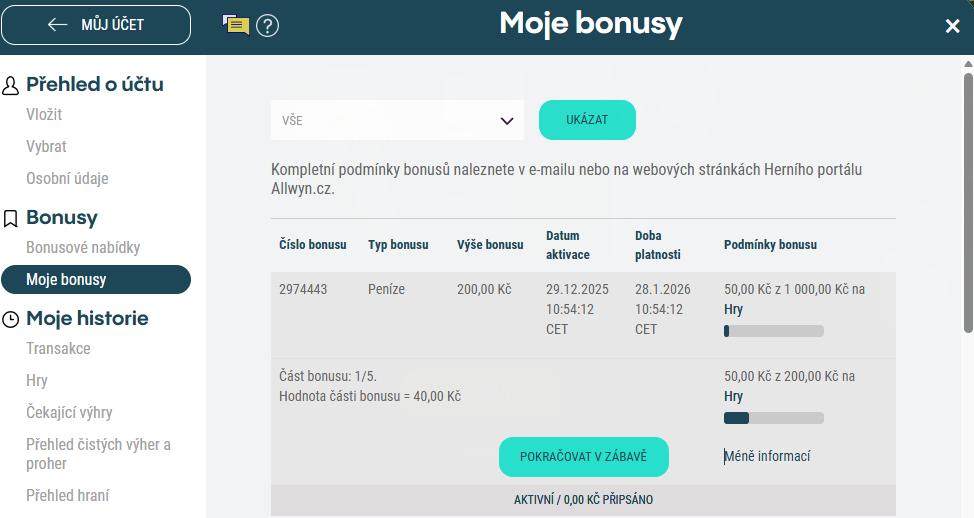Click the vertical page scrollbar
974x518 pixels.
coord(967,200)
